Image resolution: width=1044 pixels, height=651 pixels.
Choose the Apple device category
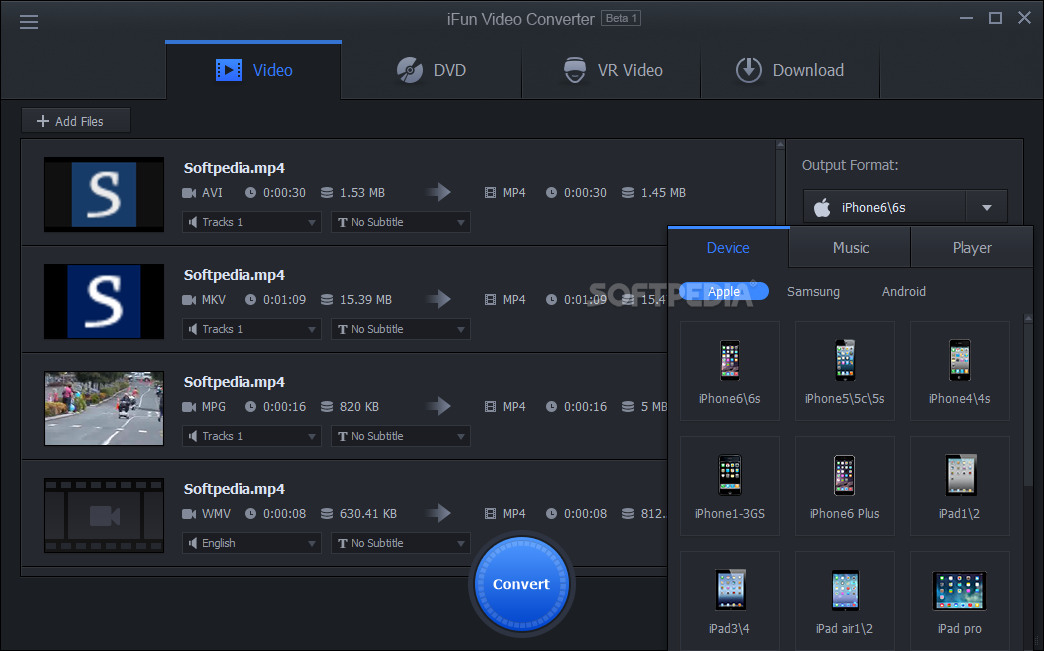724,292
